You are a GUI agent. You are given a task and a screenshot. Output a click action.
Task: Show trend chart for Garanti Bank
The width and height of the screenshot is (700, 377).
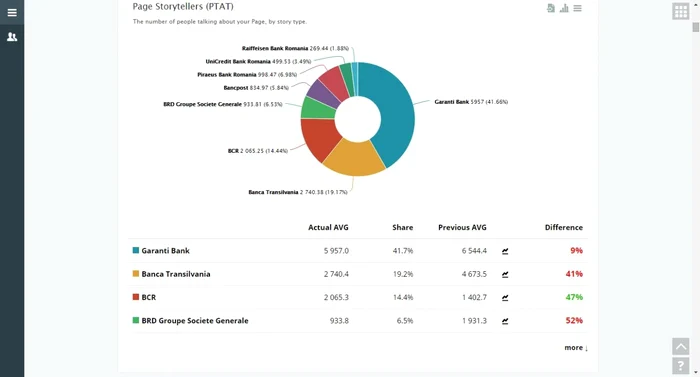(x=505, y=251)
